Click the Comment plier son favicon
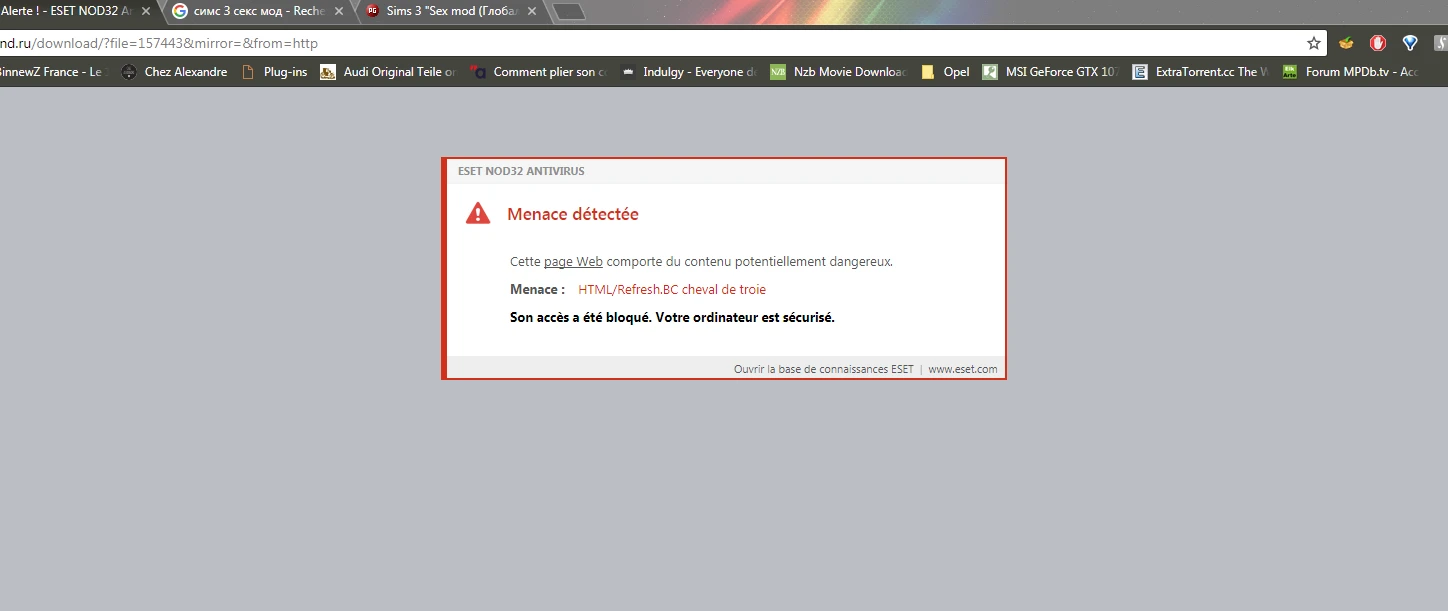Image resolution: width=1448 pixels, height=611 pixels. 478,72
